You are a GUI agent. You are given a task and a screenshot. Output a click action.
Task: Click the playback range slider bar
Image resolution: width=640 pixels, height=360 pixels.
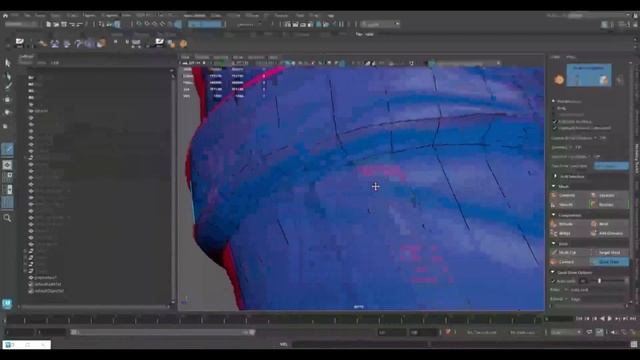point(162,332)
